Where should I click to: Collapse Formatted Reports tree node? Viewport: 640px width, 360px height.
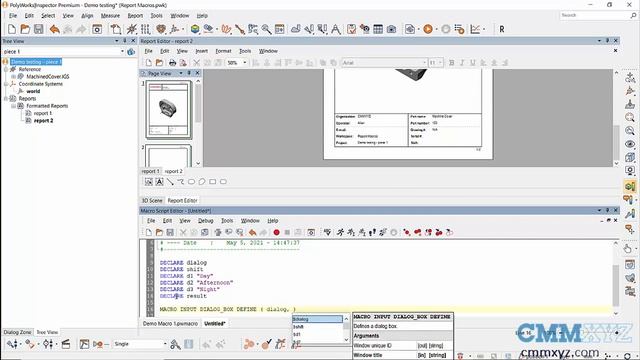(x=13, y=106)
